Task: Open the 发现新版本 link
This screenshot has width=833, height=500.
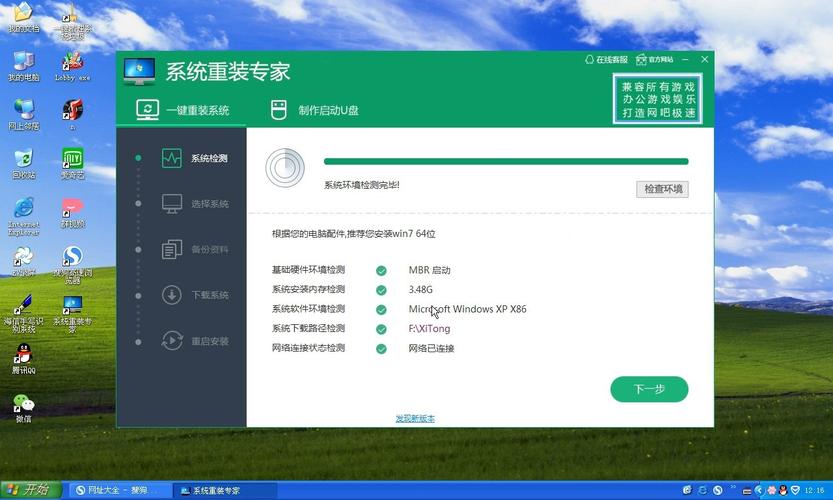Action: 415,418
